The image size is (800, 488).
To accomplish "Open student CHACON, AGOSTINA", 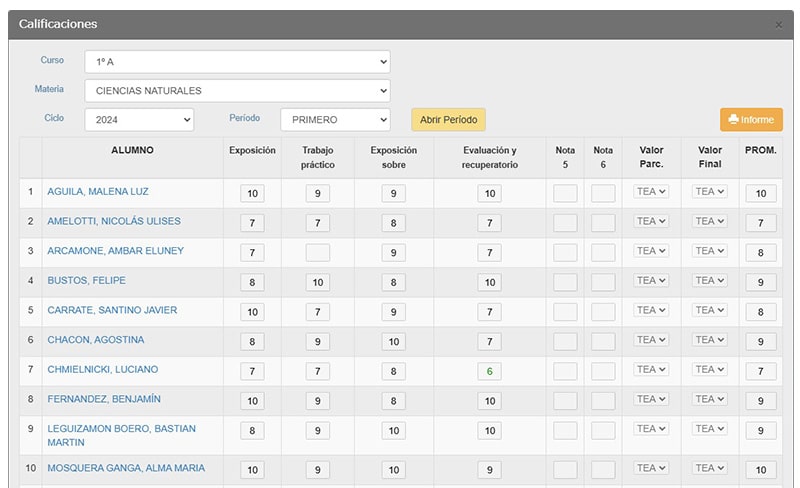I will [96, 339].
